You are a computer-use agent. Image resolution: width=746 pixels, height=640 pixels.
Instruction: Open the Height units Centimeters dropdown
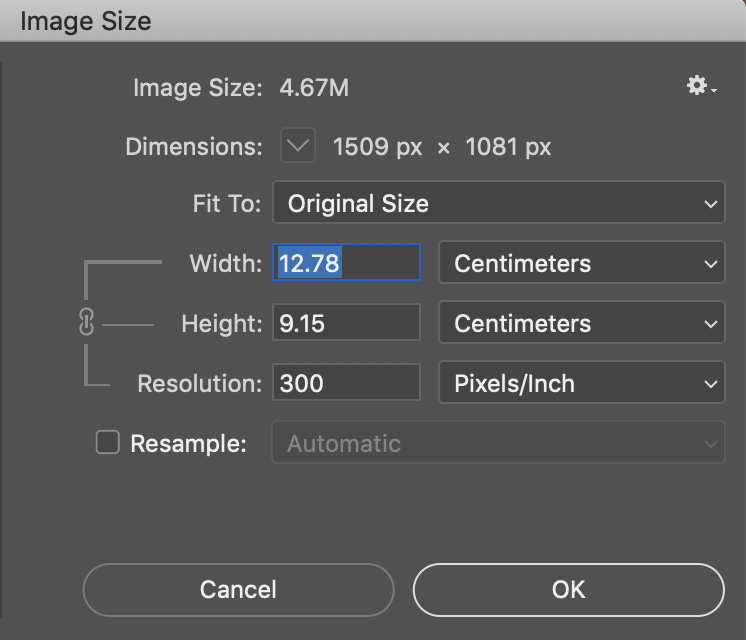pos(581,324)
